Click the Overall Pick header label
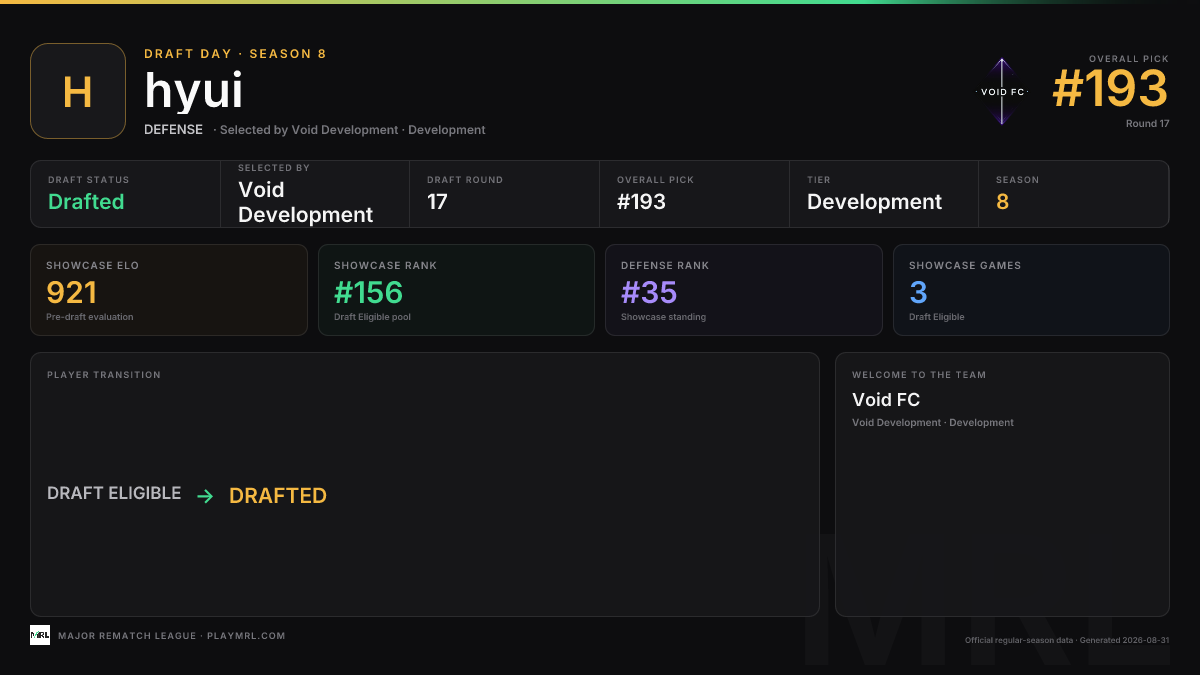 (x=1129, y=59)
